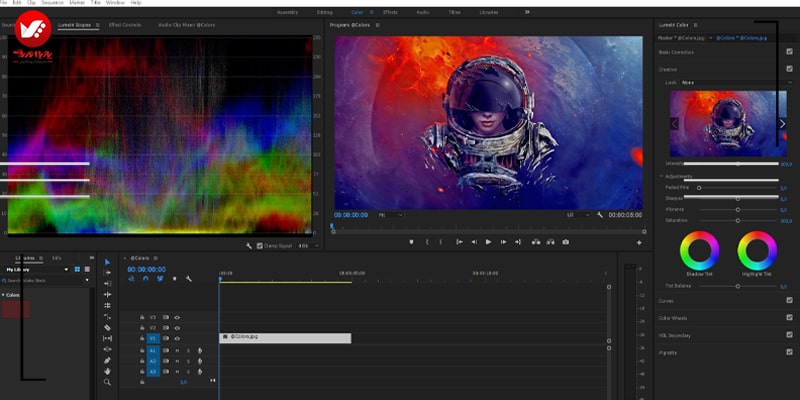Show more workspaces overflow arrows
Image resolution: width=800 pixels, height=400 pixels.
527,12
